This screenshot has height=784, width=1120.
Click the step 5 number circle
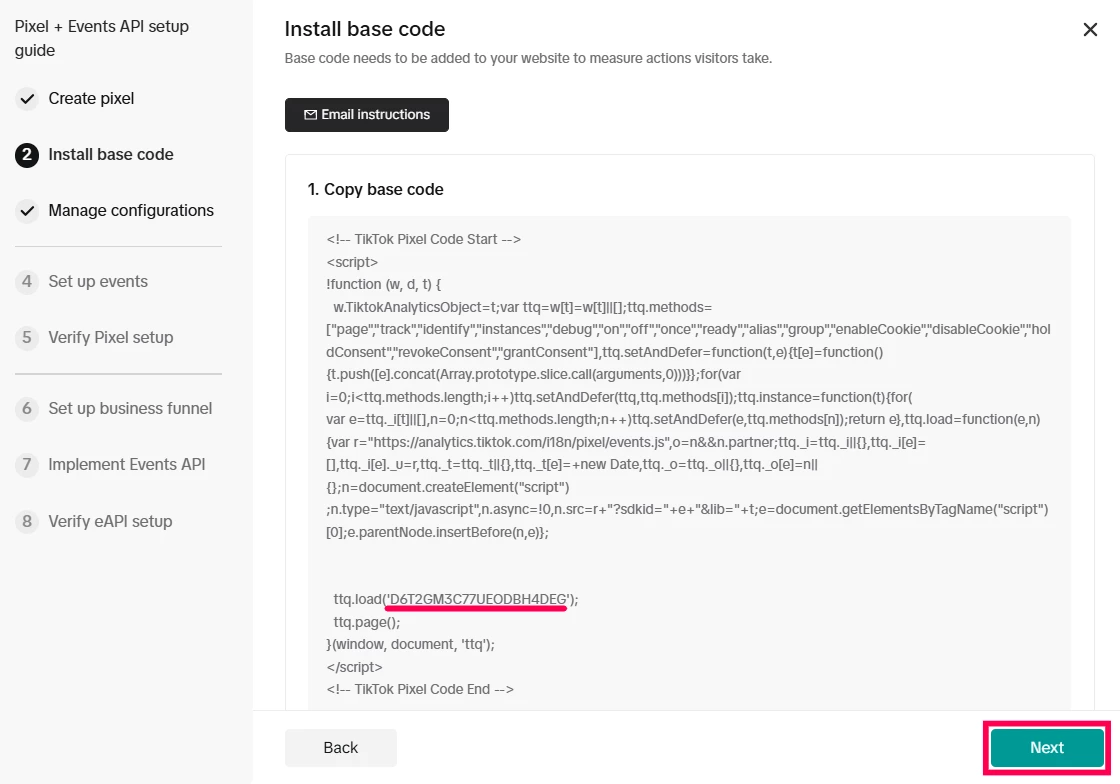(27, 338)
